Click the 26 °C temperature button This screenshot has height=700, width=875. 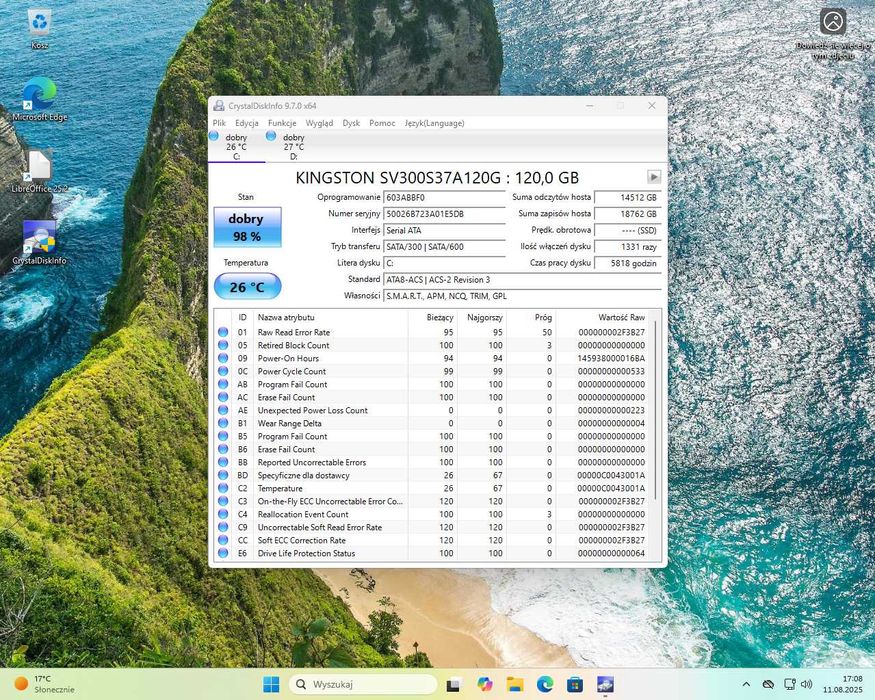[x=247, y=287]
